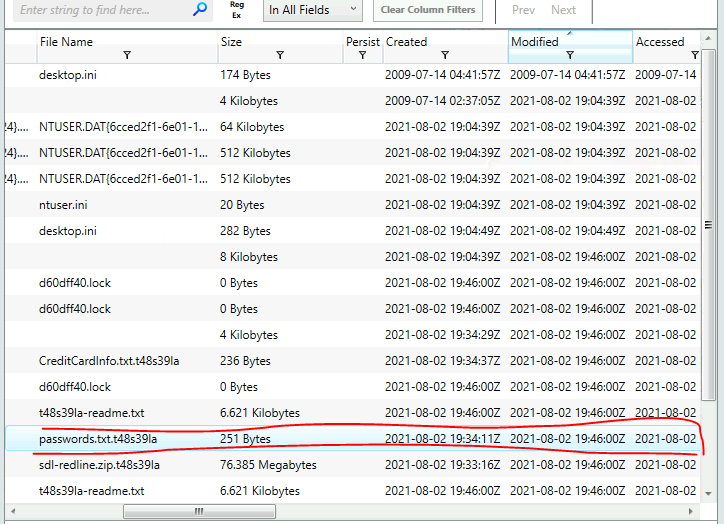Sort by the Persist column header
Image resolution: width=724 pixels, height=524 pixels.
tap(362, 42)
